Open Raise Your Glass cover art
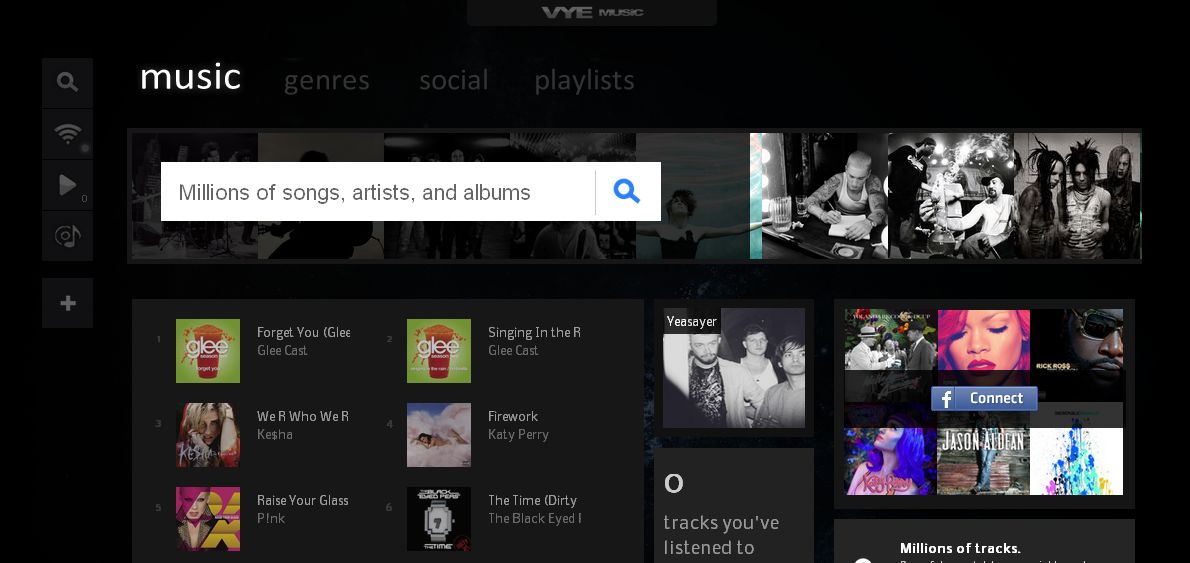Image resolution: width=1190 pixels, height=563 pixels. pos(208,519)
